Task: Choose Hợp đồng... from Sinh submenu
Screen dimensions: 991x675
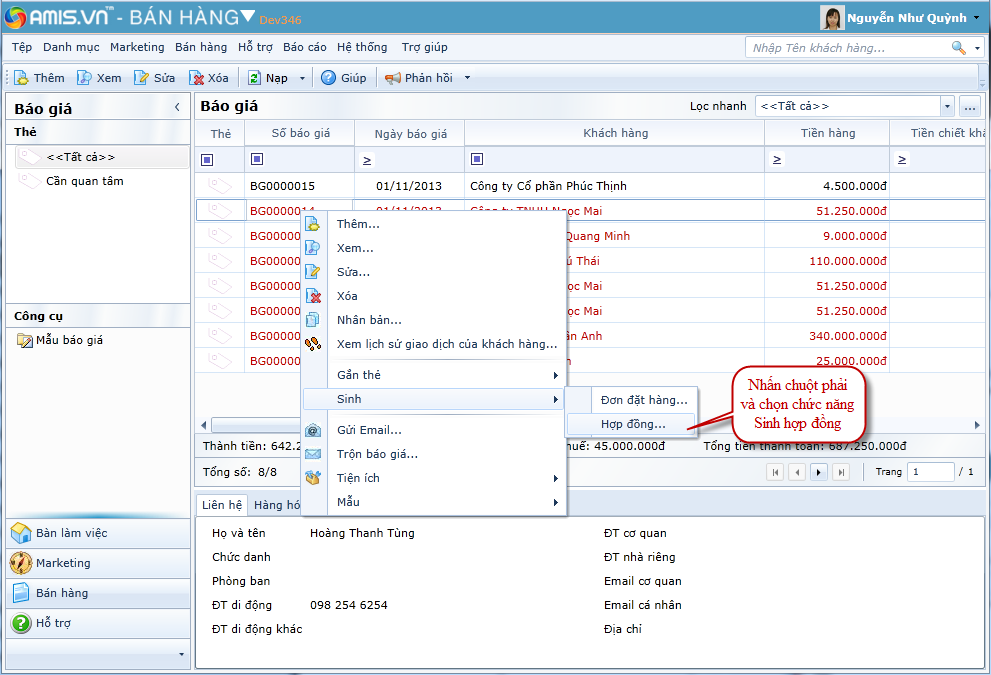Action: click(x=632, y=424)
